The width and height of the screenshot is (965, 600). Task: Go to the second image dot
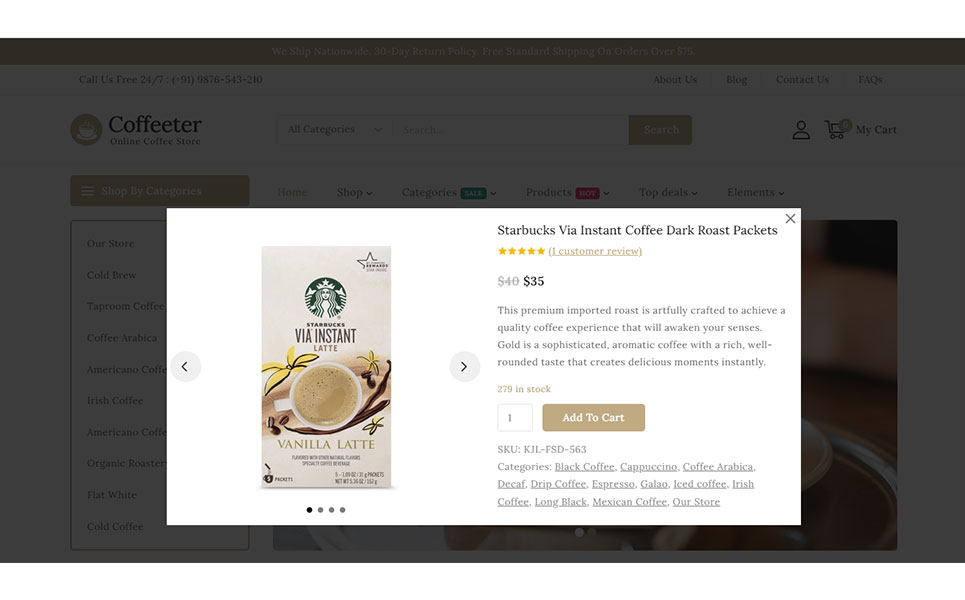coord(320,510)
